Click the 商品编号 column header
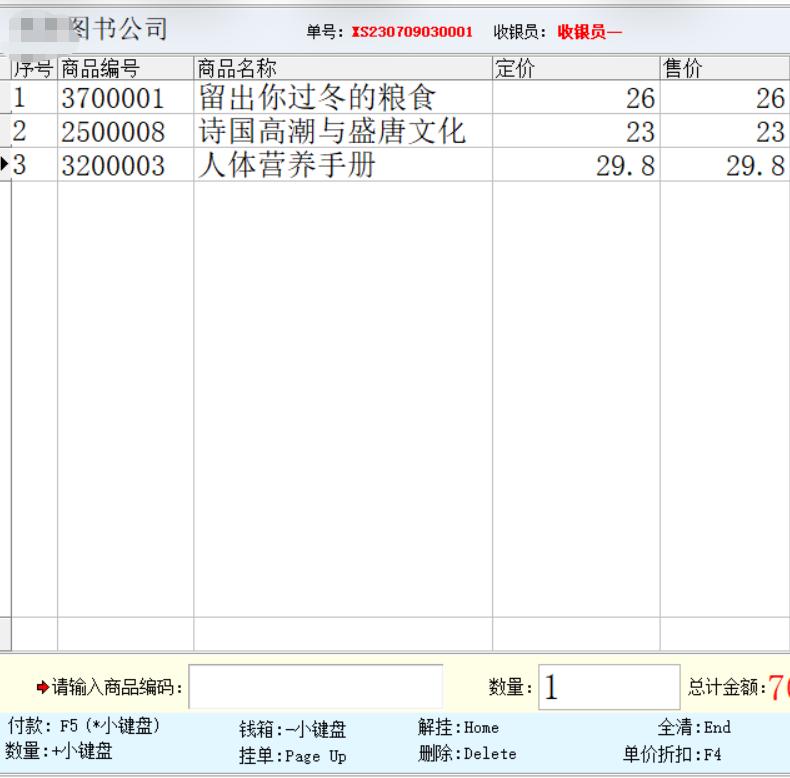 click(125, 68)
